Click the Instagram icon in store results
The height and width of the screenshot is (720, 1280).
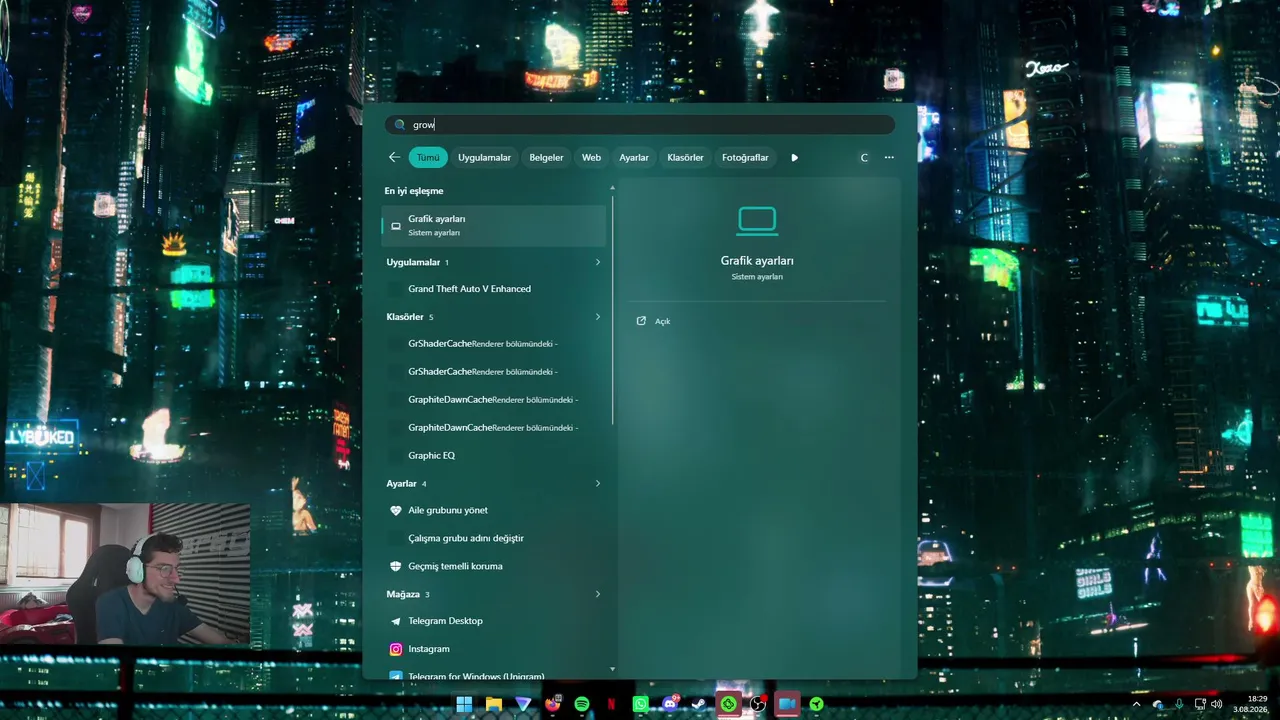click(396, 649)
